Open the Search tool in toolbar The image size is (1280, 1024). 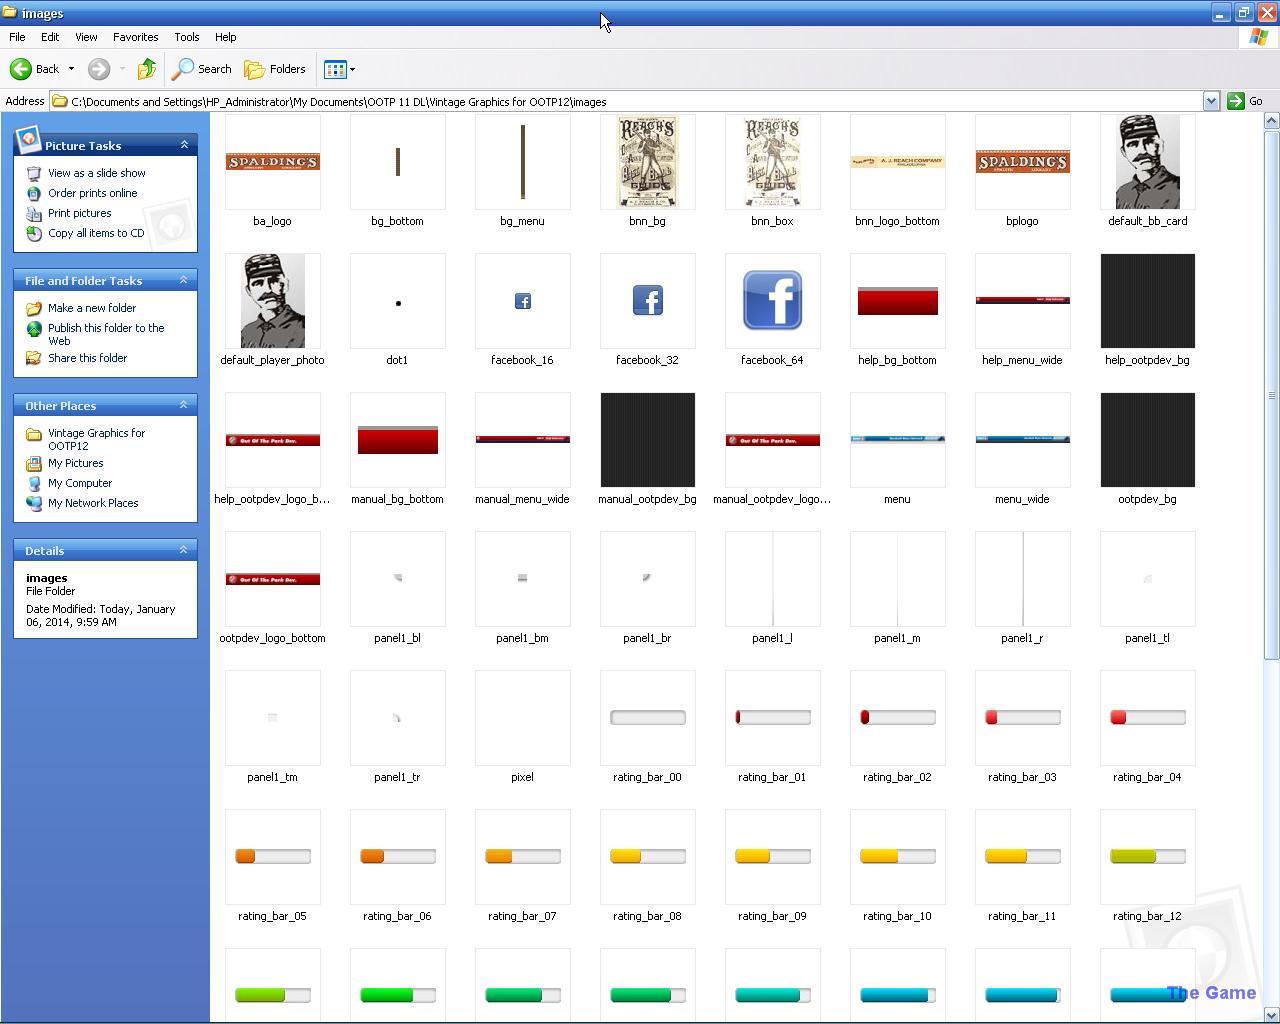tap(202, 69)
